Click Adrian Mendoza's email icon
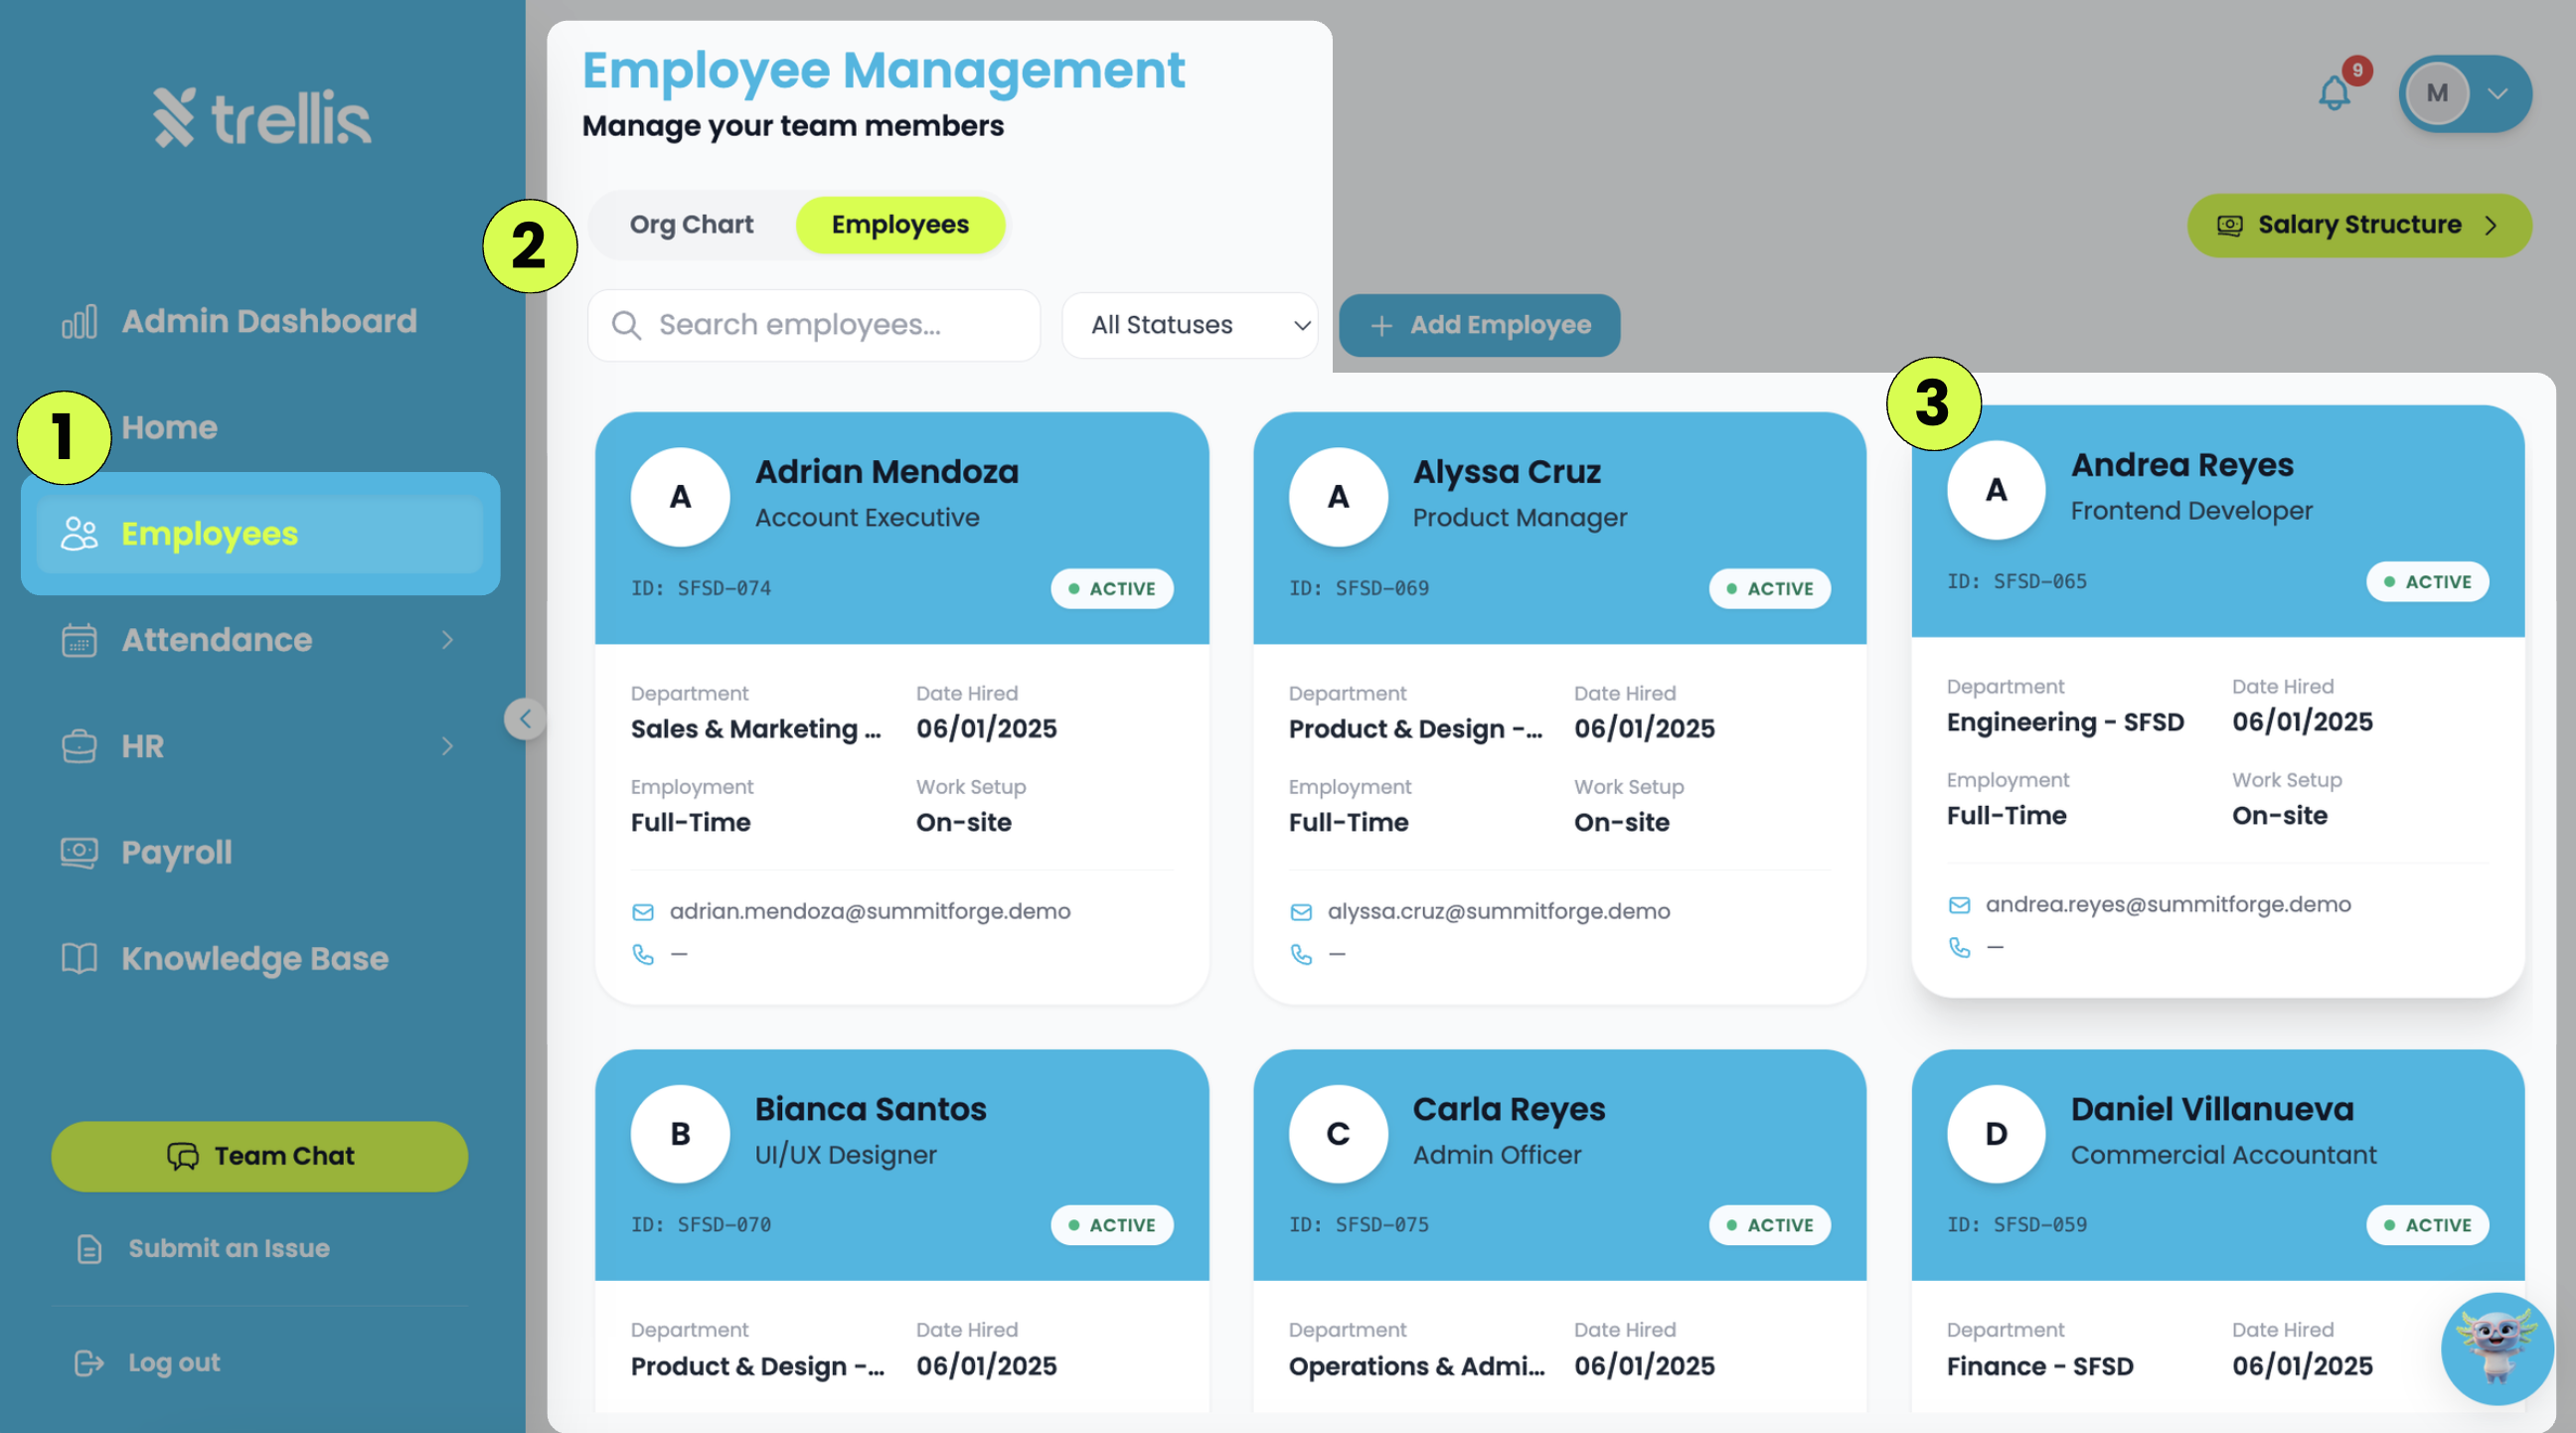The image size is (2576, 1433). 643,912
